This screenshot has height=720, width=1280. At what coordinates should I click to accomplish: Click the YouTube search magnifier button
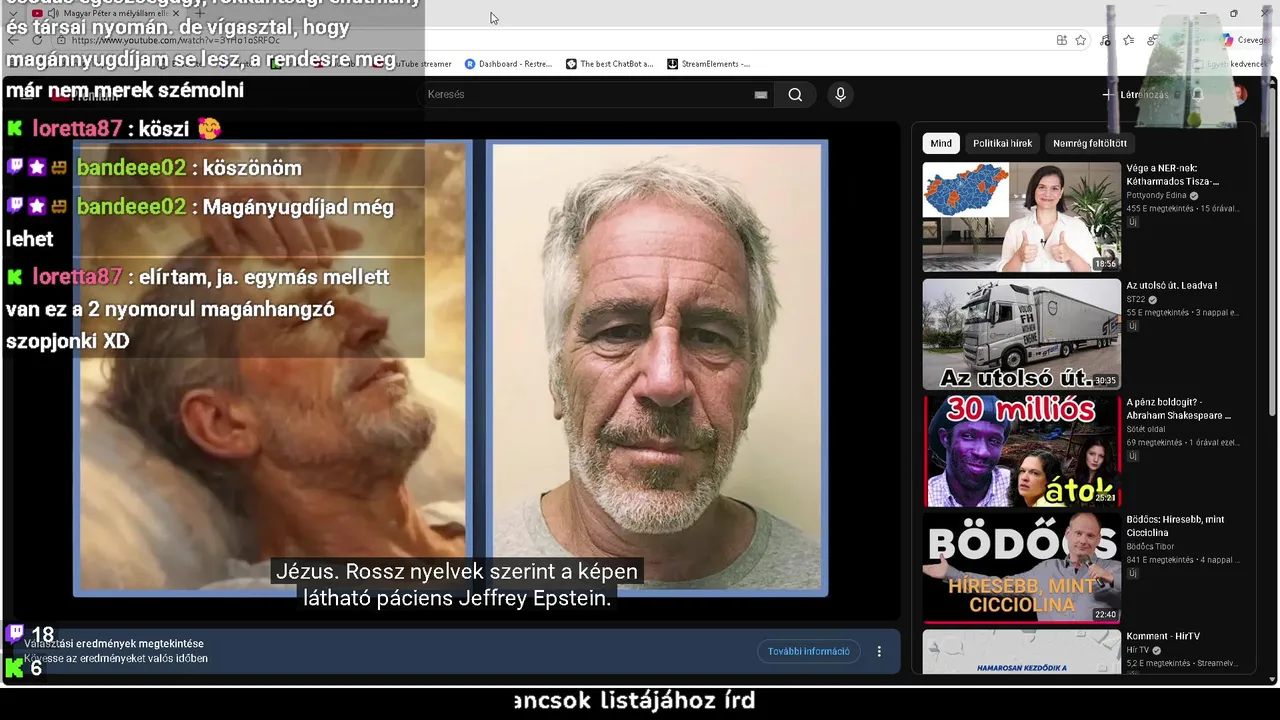(x=795, y=95)
